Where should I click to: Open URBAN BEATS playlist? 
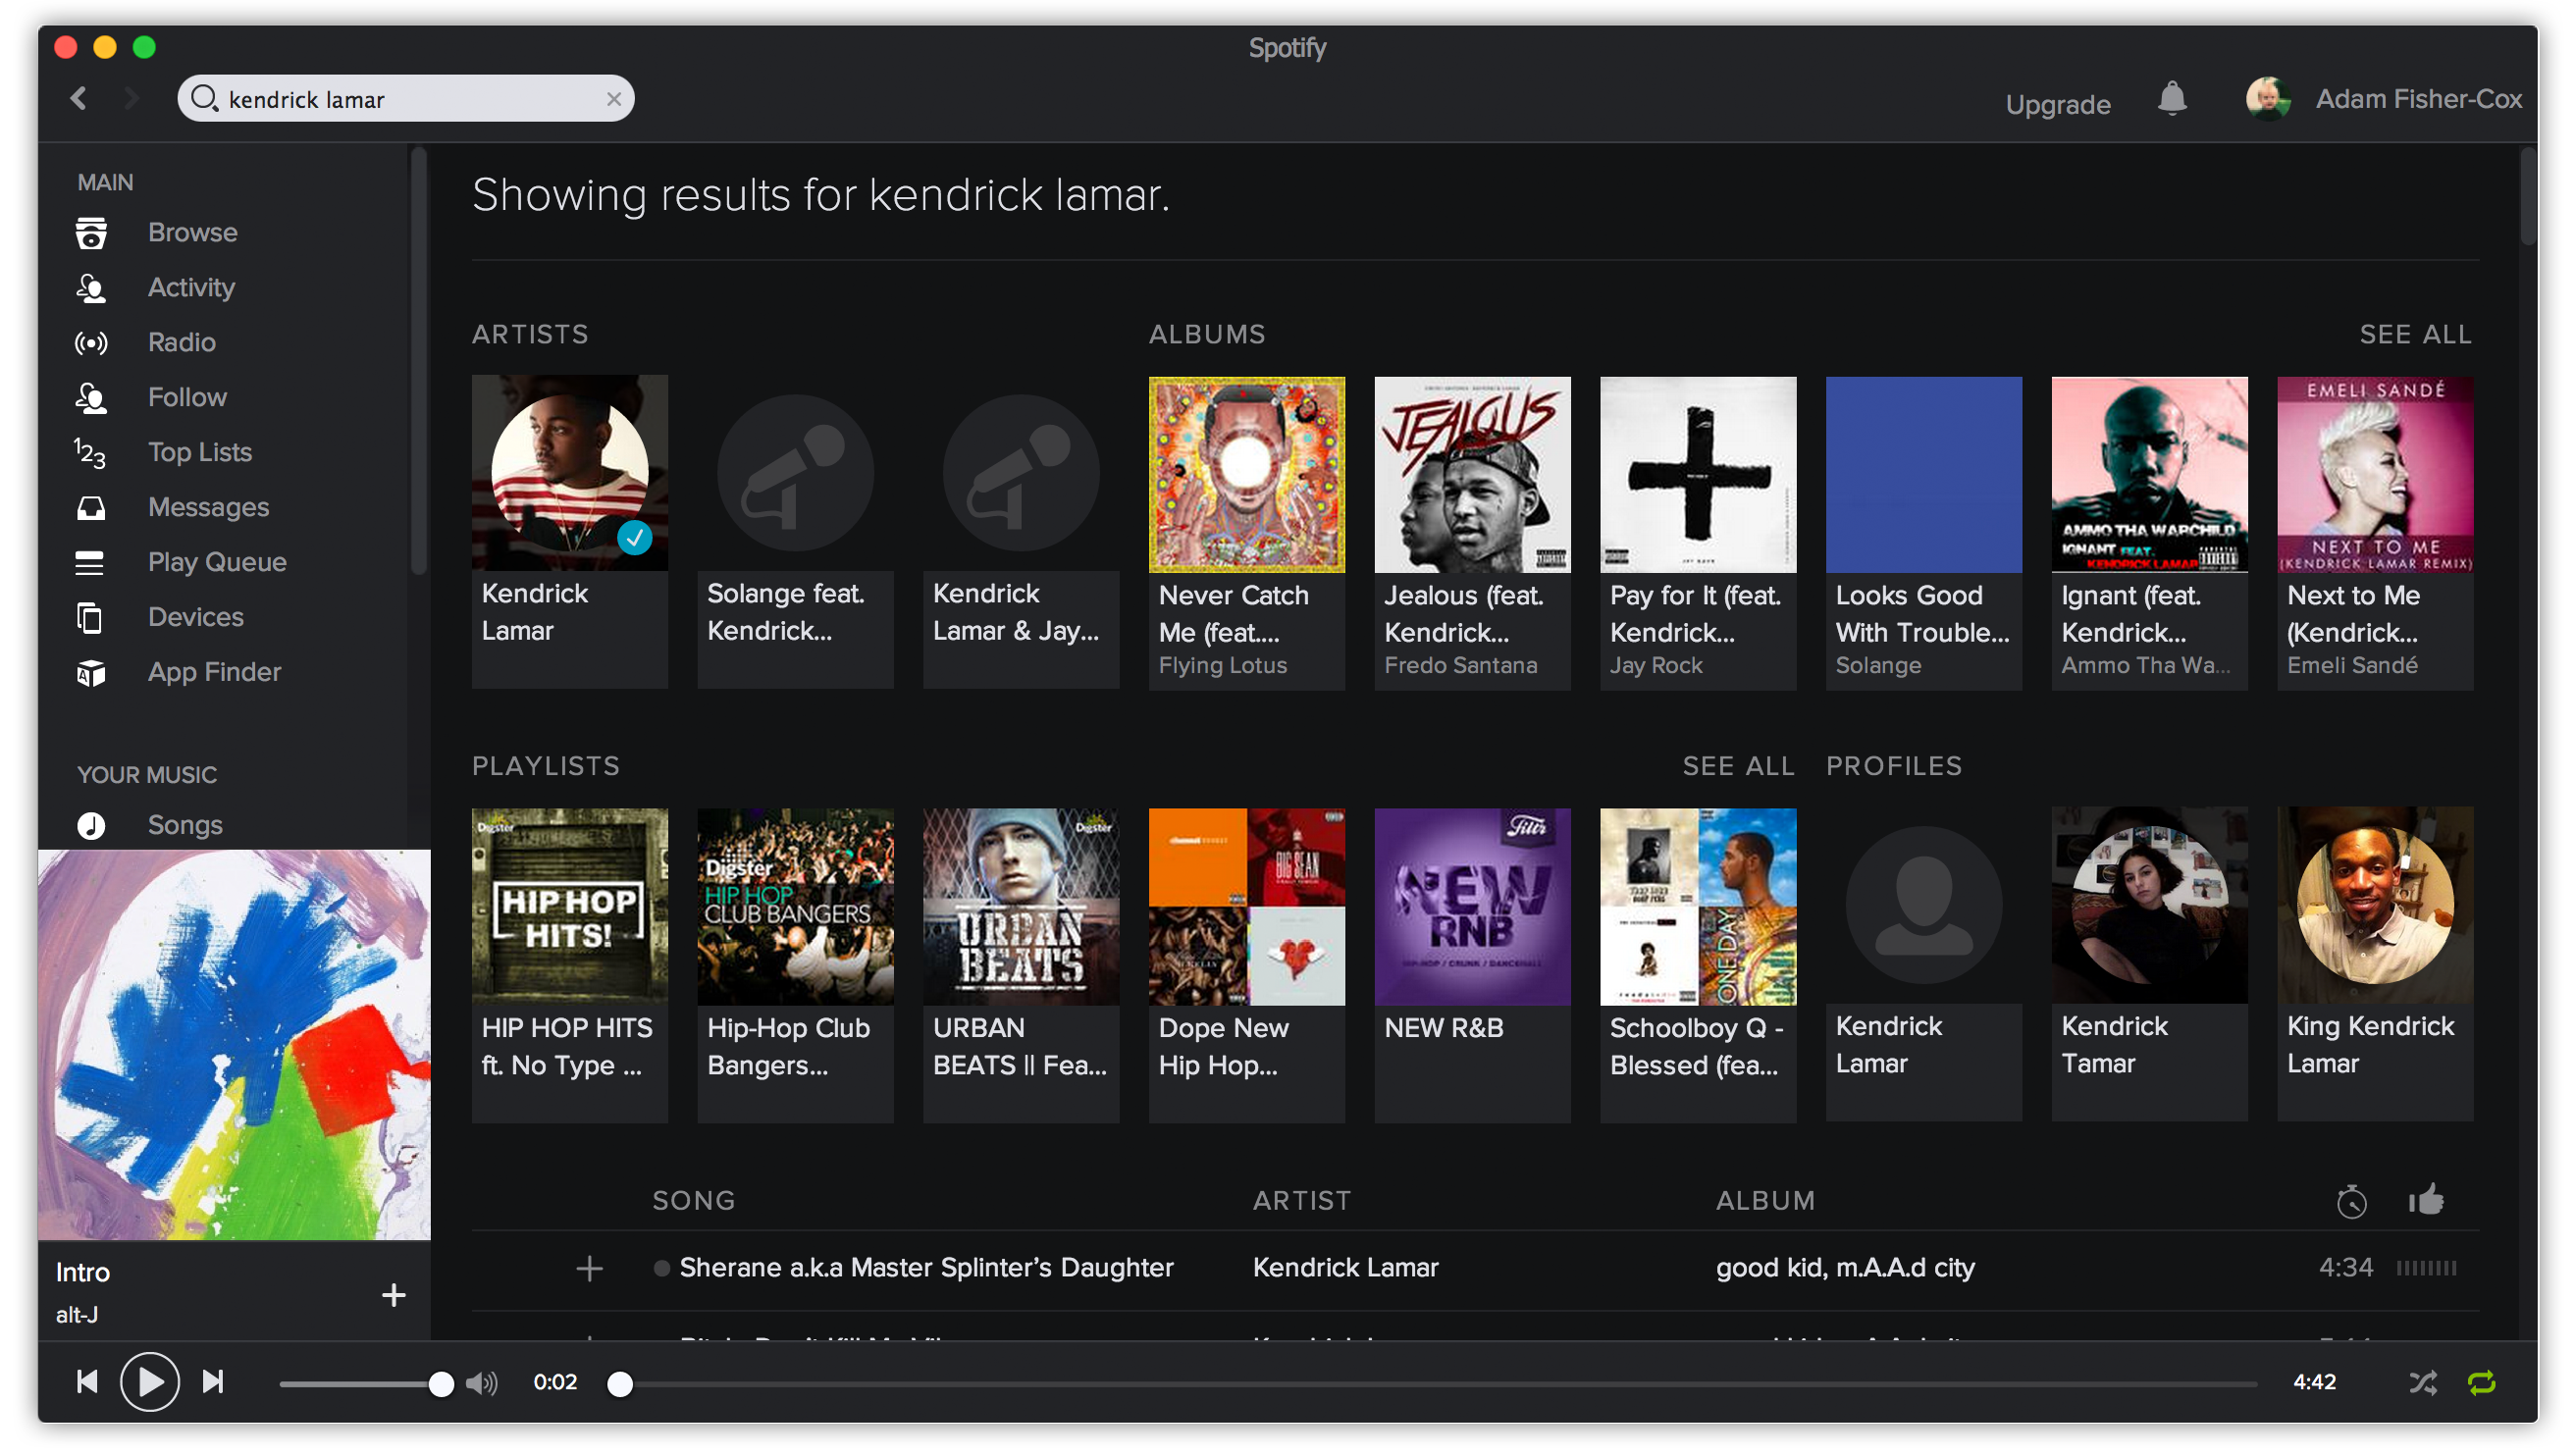point(1021,965)
